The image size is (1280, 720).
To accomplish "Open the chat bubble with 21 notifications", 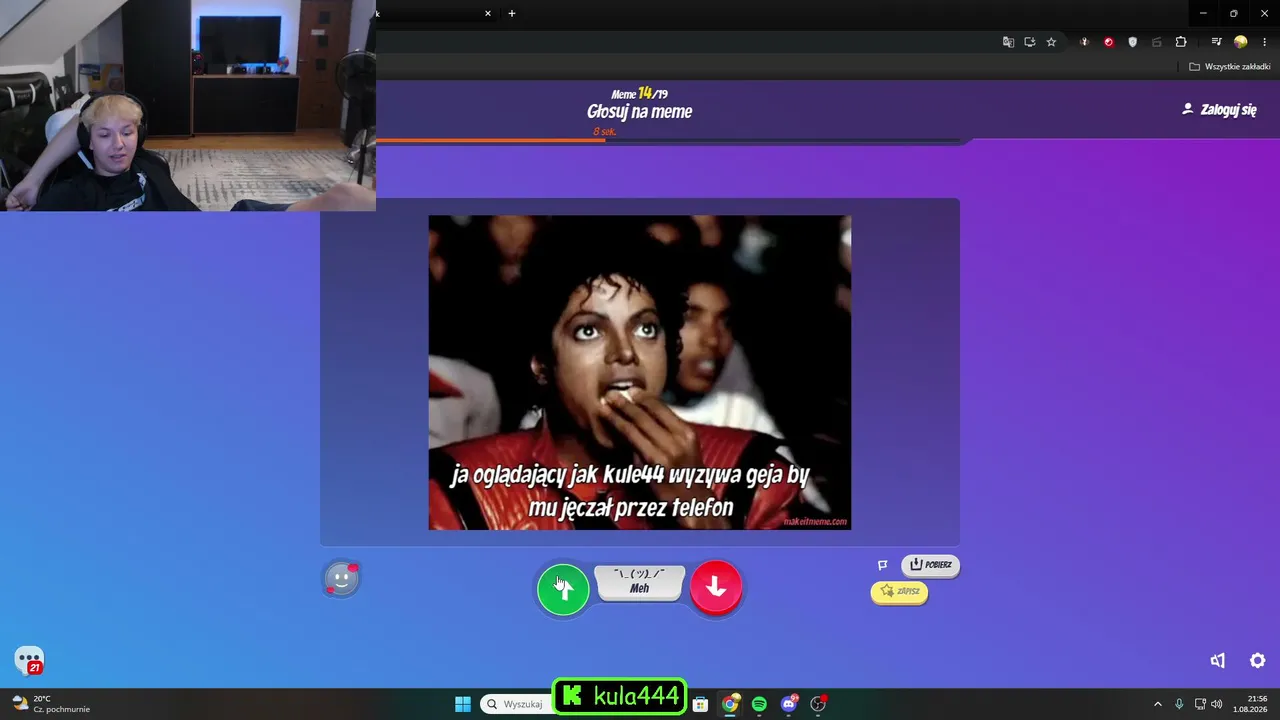I will point(29,660).
